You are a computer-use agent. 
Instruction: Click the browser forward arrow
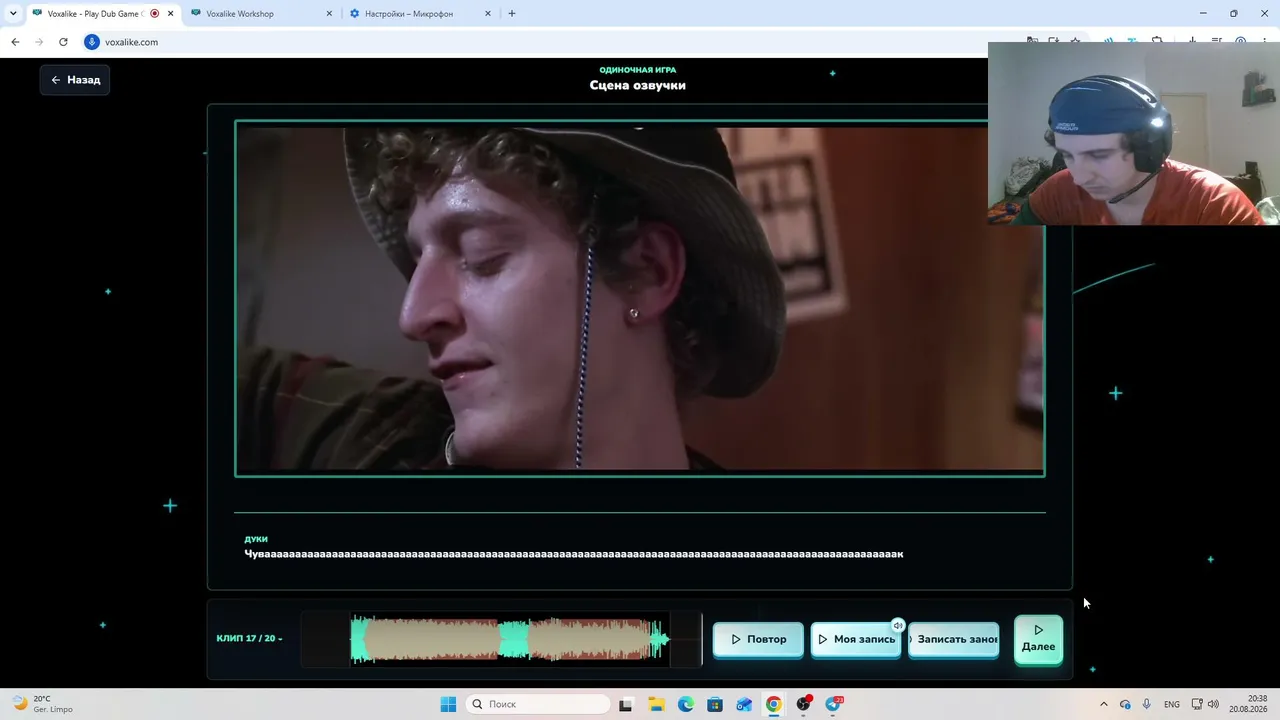(39, 42)
